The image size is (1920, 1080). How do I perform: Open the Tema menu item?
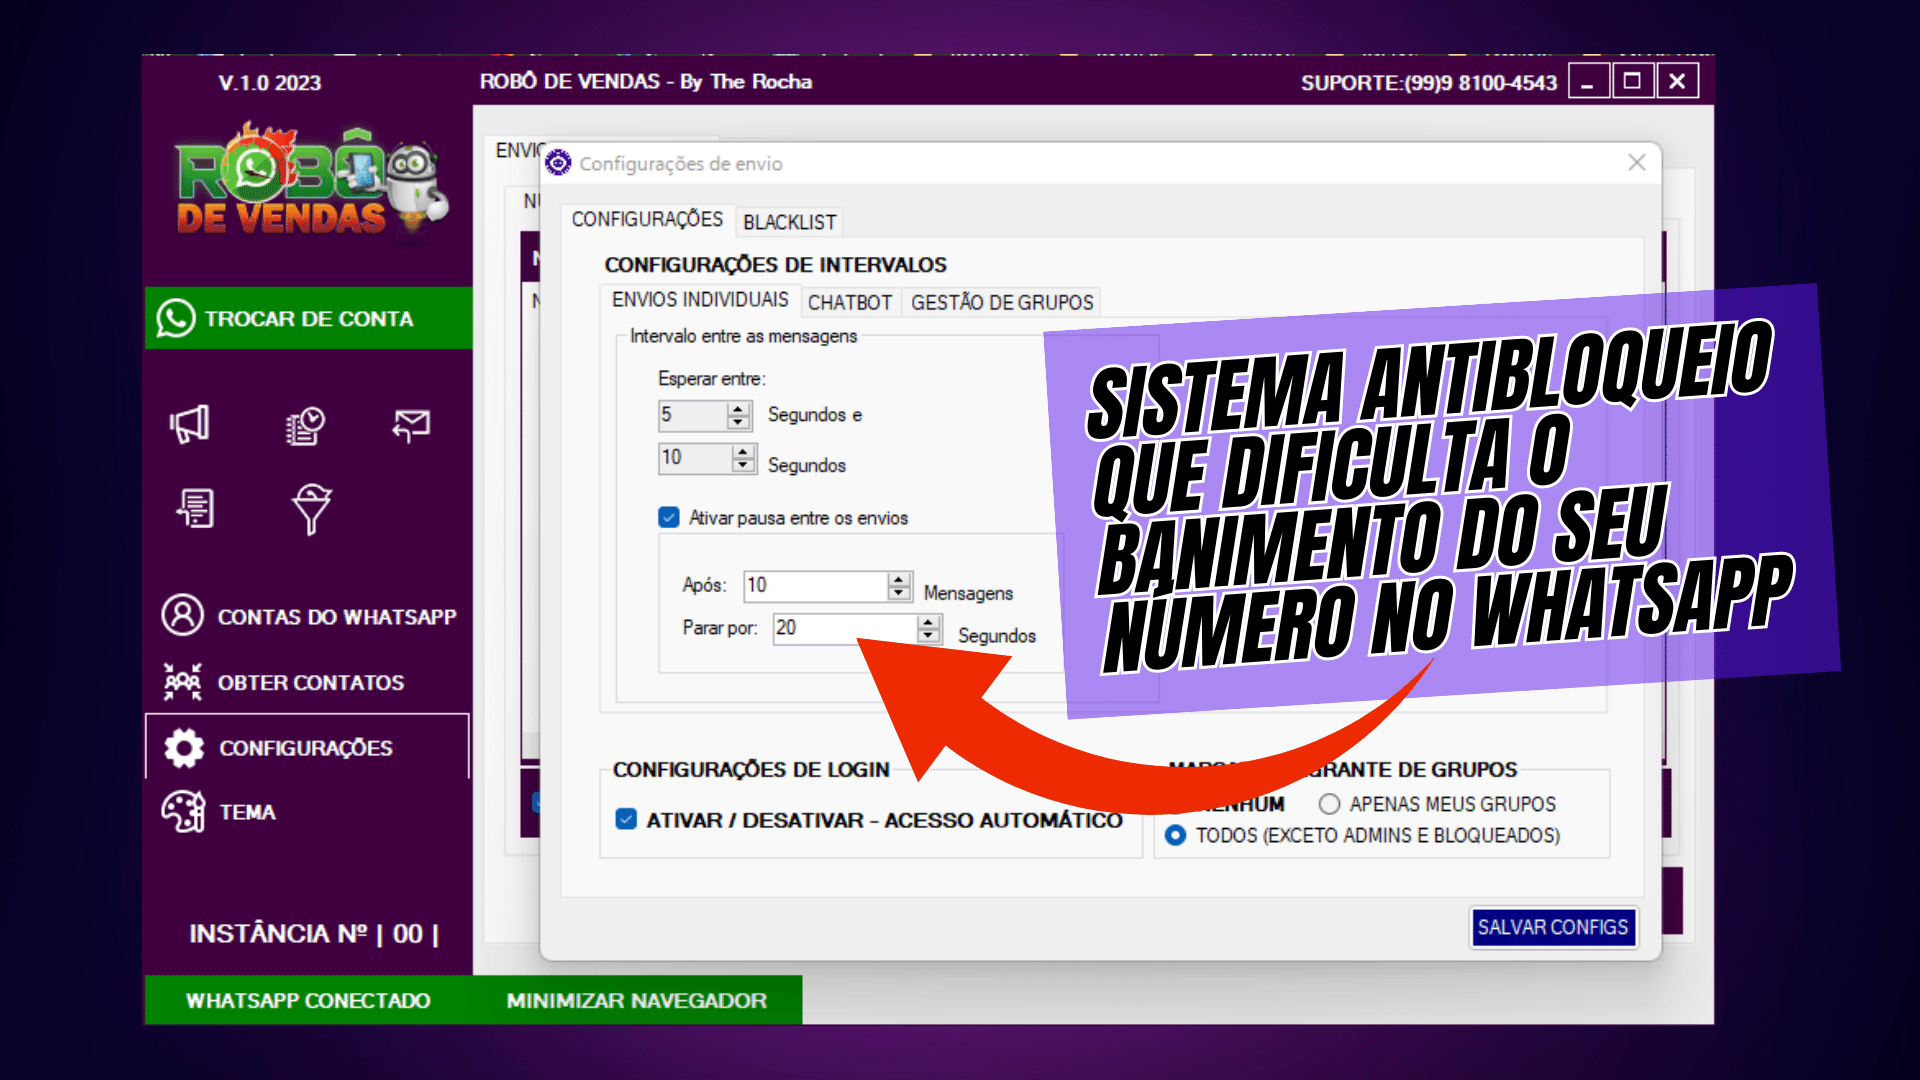pos(219,812)
